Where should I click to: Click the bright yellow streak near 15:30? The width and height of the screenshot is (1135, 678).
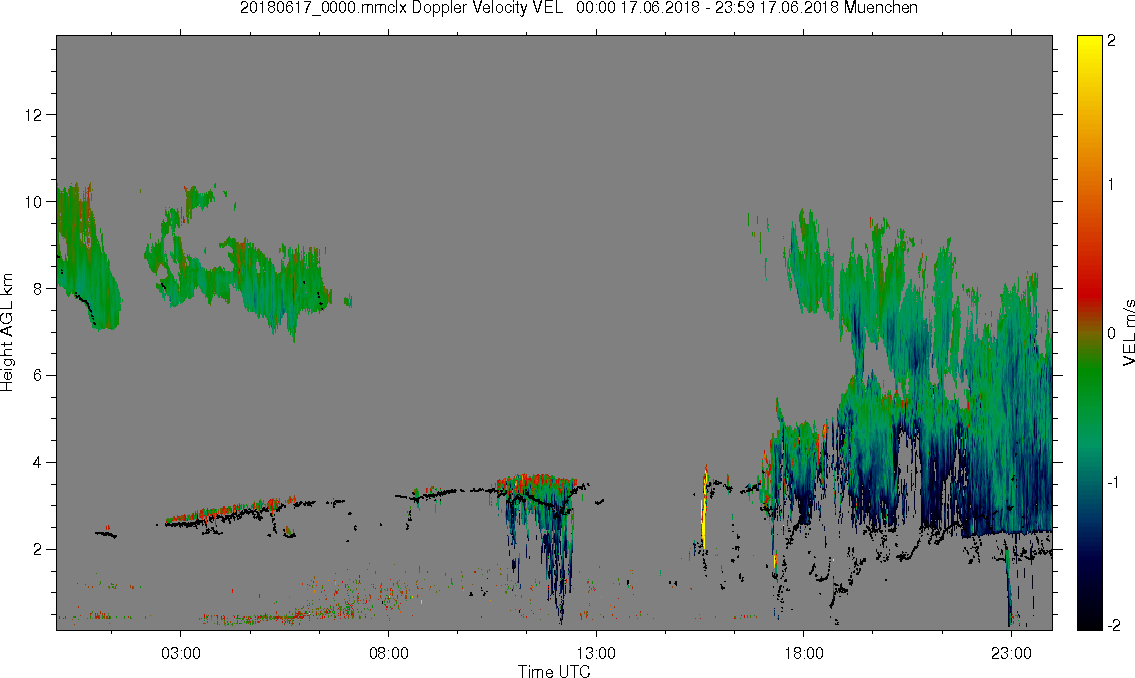(703, 510)
